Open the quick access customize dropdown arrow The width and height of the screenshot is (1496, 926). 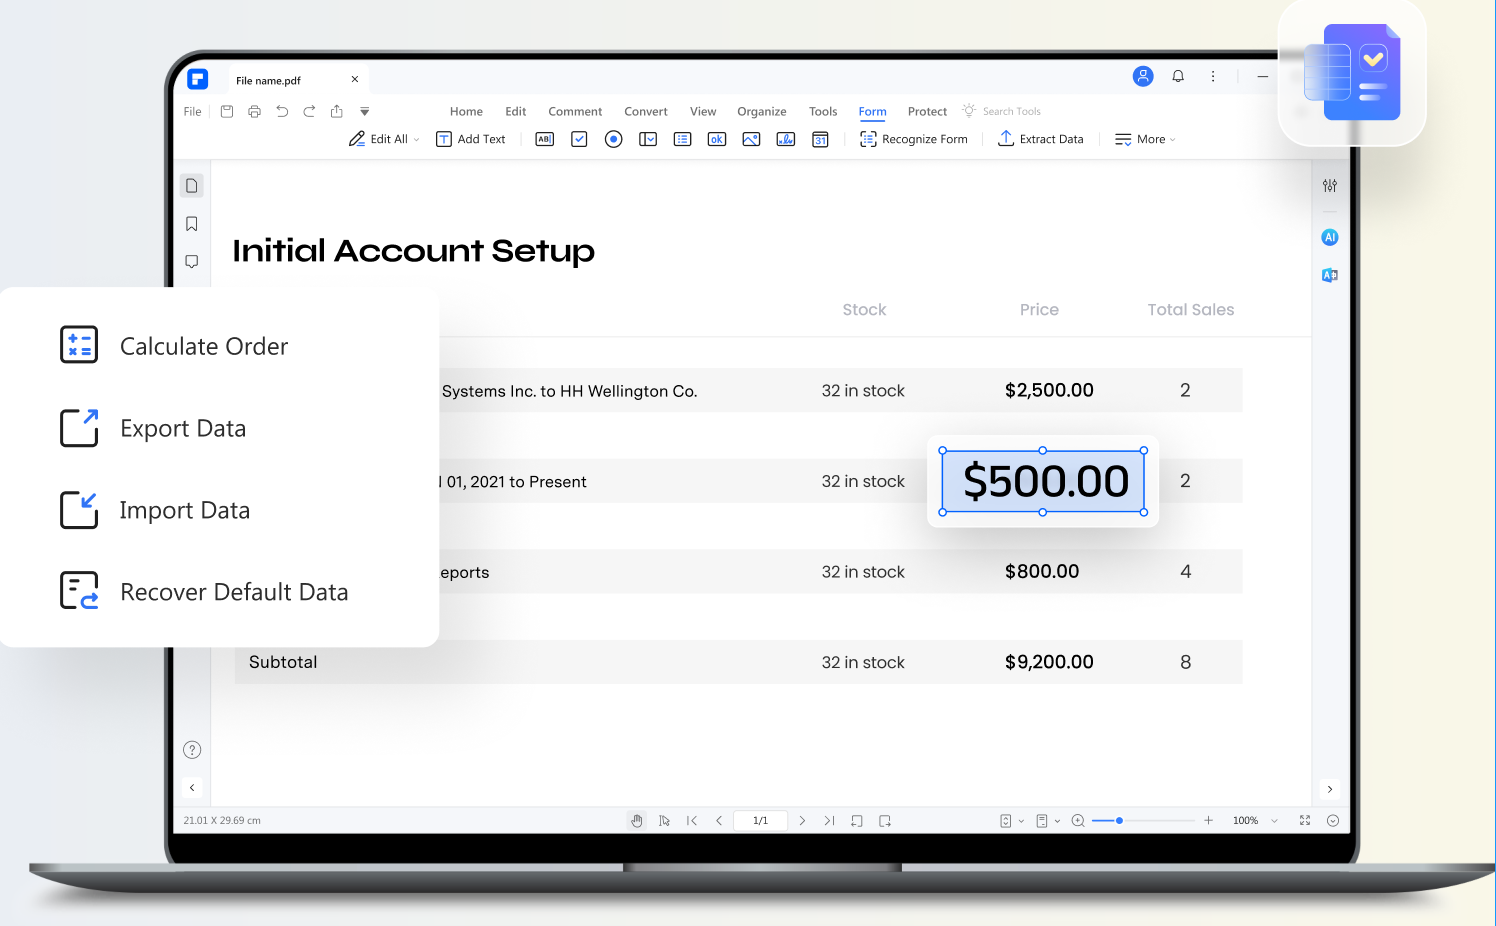pos(365,112)
